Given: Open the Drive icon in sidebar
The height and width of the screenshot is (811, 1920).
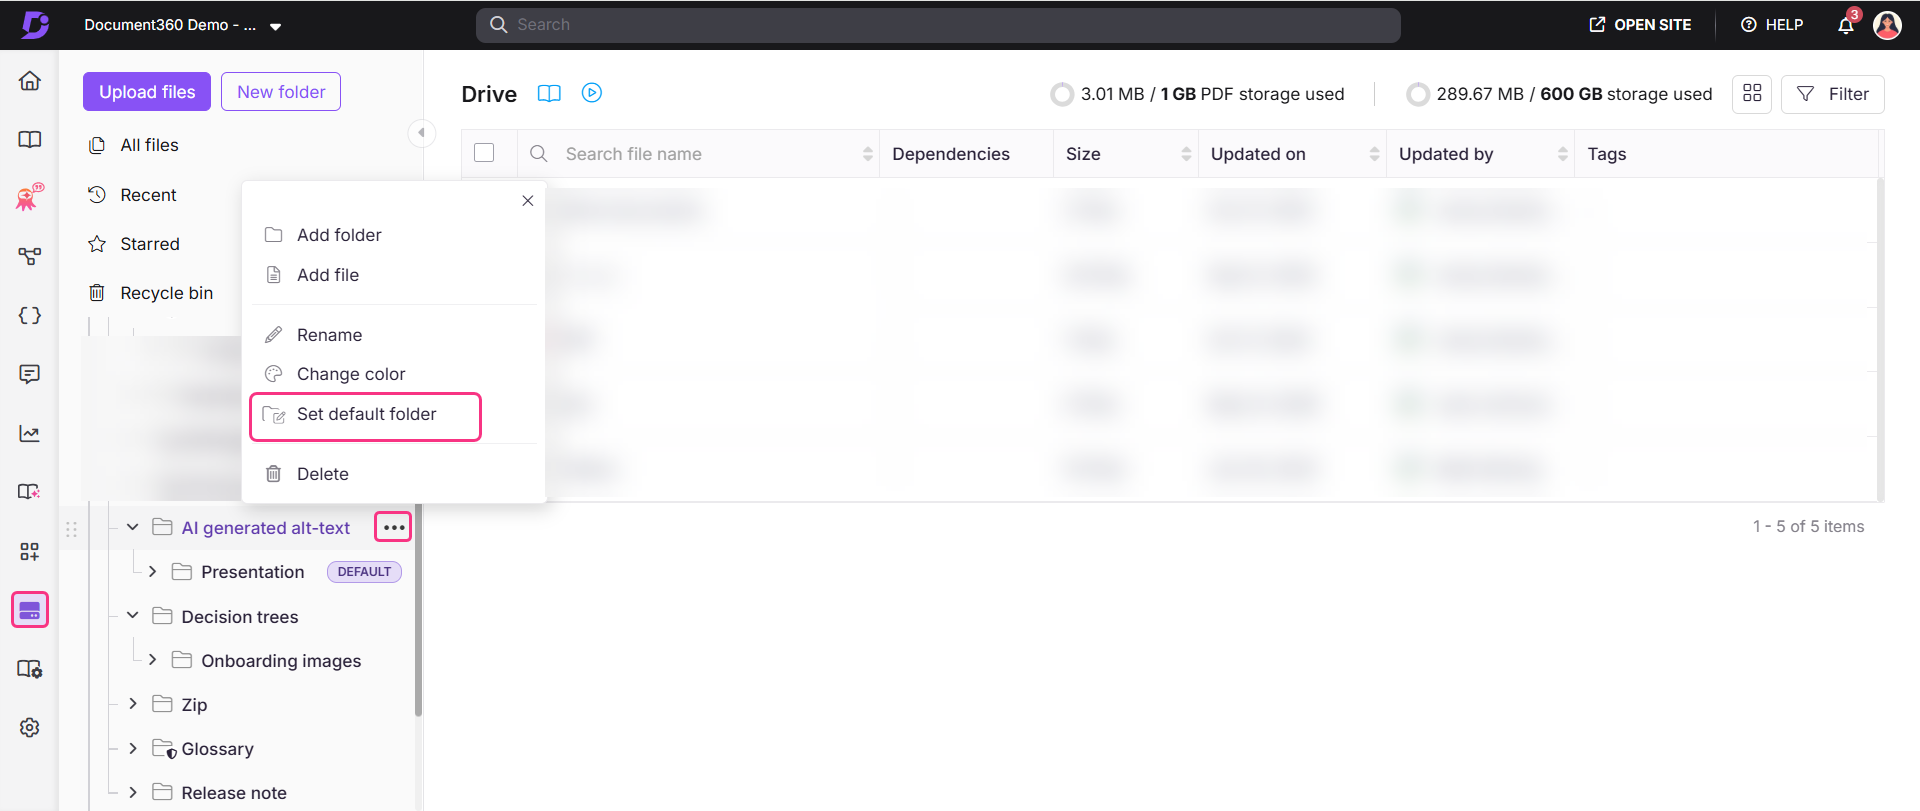Looking at the screenshot, I should [x=30, y=610].
